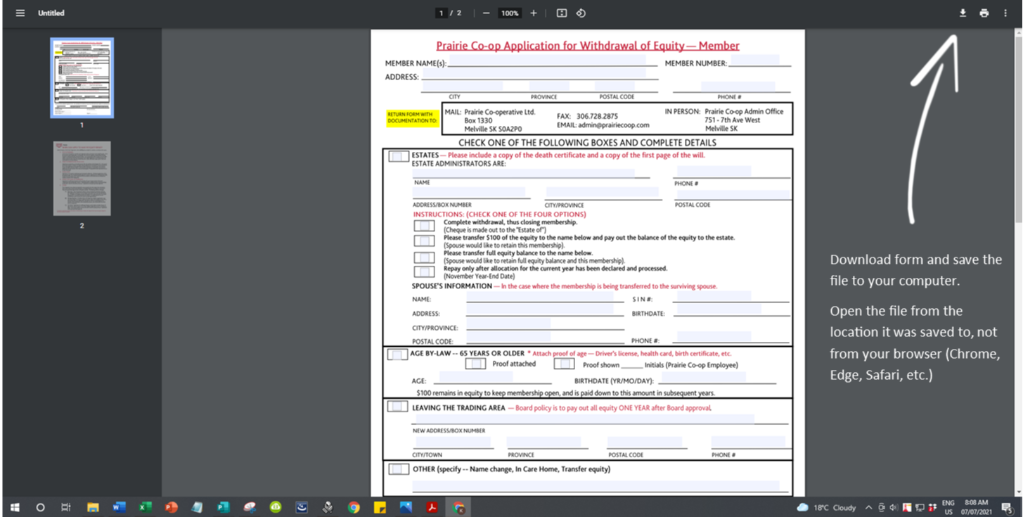Toggle the PDF viewer sidebar menu
Screen dimensions: 1023x517
[20, 13]
